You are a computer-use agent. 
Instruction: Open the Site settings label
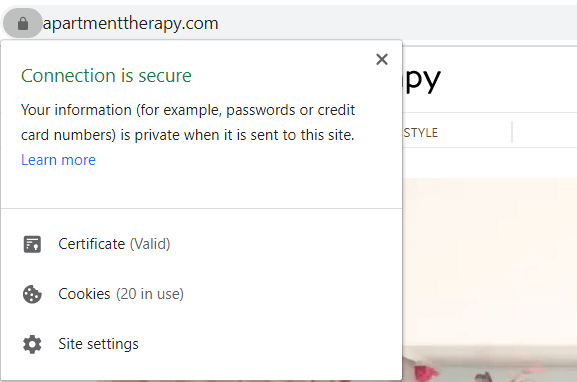(98, 344)
